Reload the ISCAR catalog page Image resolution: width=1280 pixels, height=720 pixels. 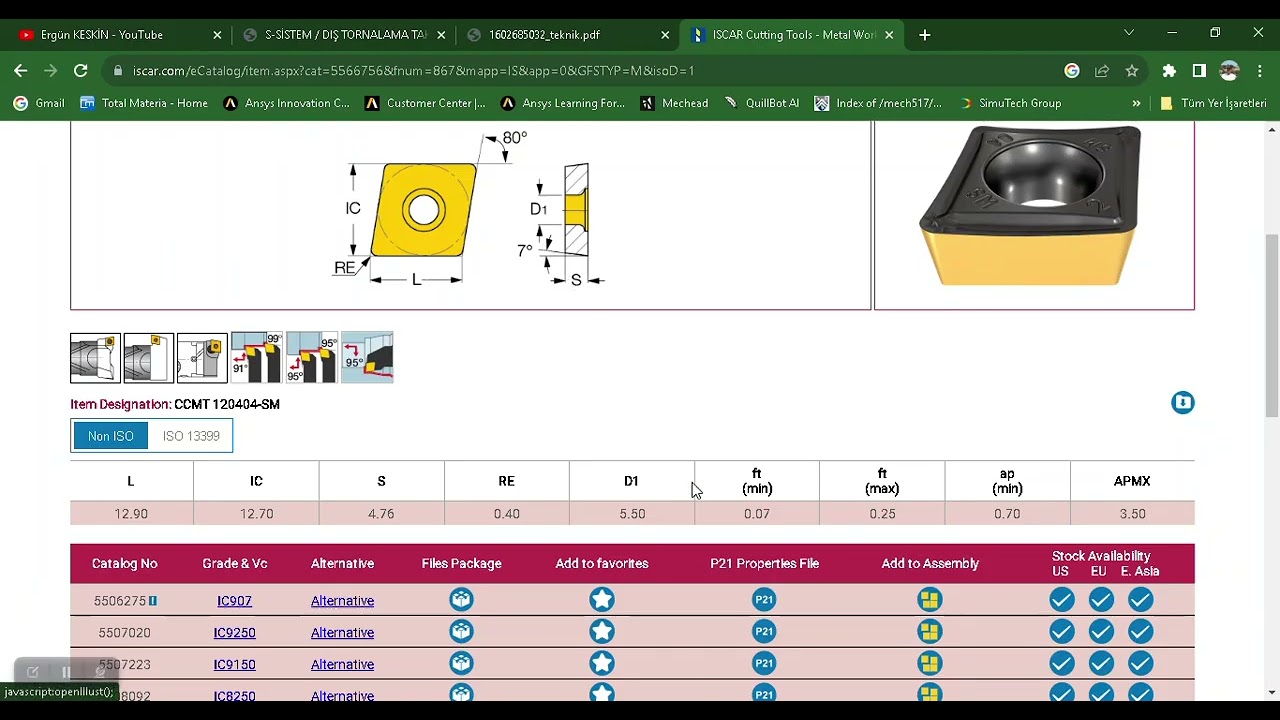pos(81,71)
